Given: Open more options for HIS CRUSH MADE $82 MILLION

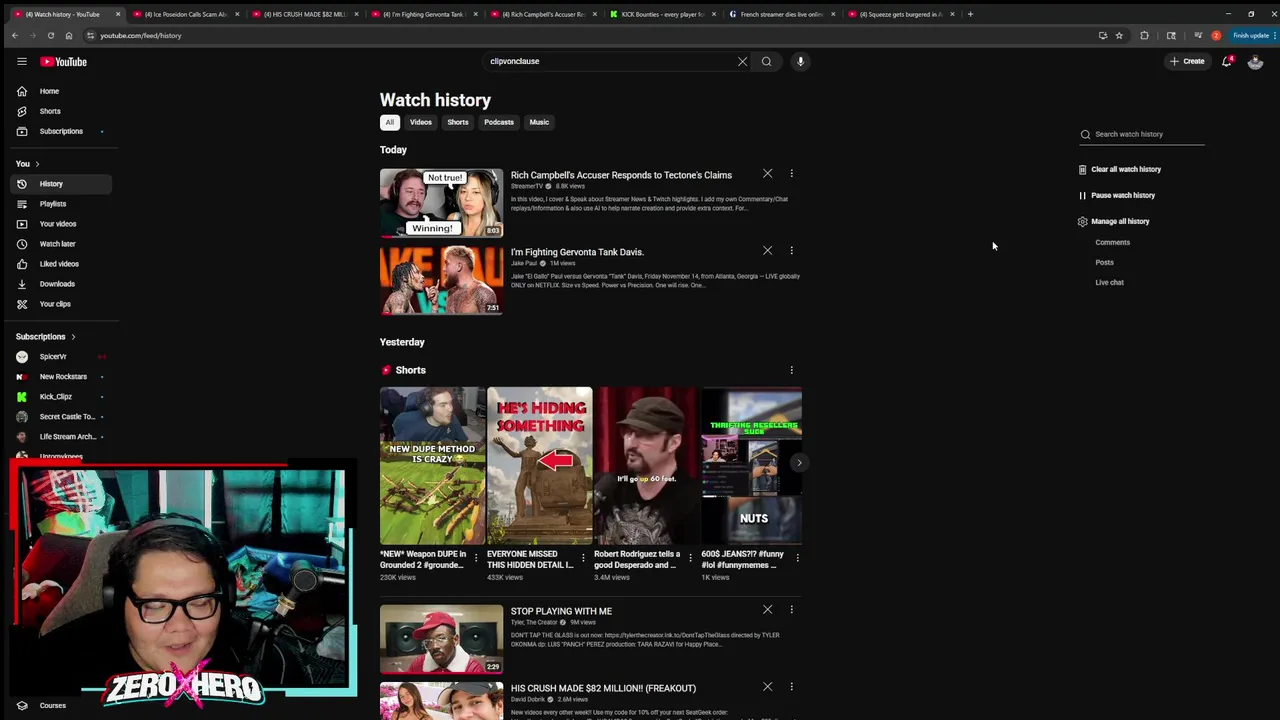Looking at the screenshot, I should click(791, 687).
